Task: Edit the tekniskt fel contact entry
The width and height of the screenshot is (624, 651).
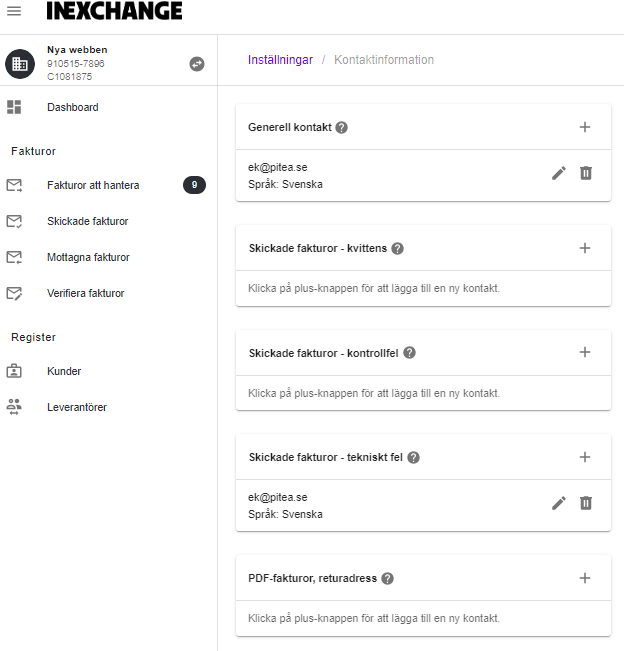Action: tap(559, 503)
